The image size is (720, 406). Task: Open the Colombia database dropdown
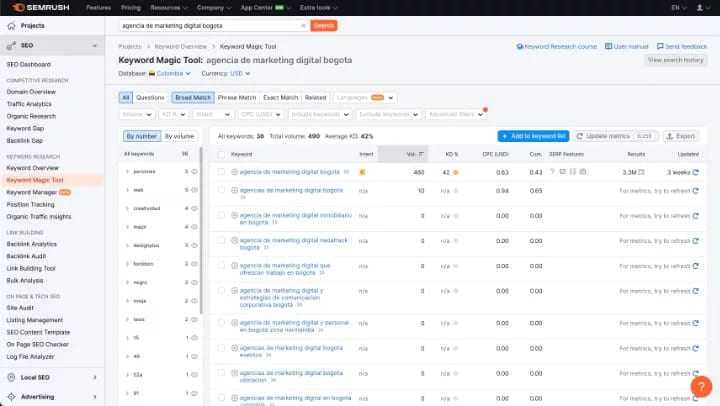click(x=169, y=73)
